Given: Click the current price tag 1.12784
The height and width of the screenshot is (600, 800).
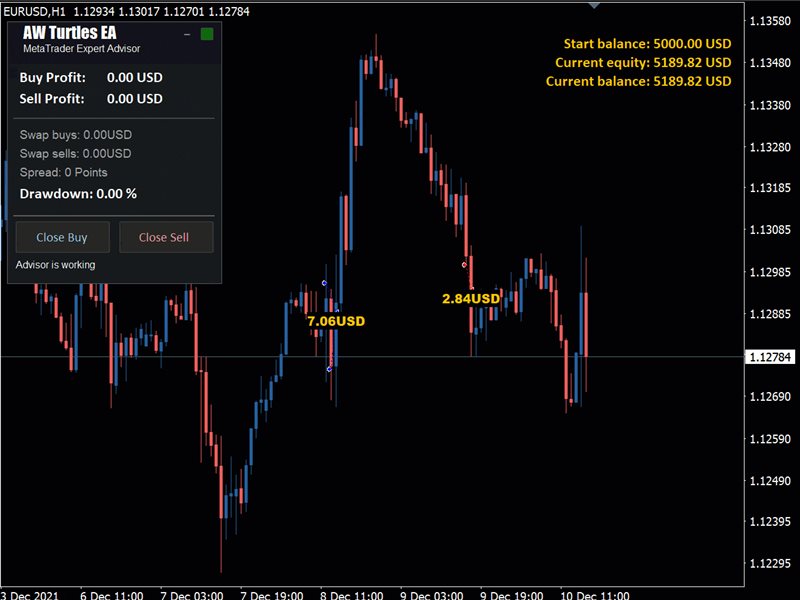Looking at the screenshot, I should [x=771, y=357].
